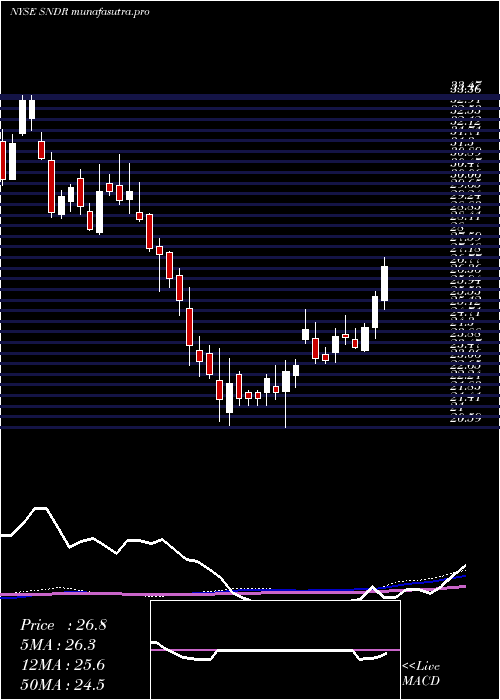Screen dimensions: 500x700
Task: Select the 12MA : 25.6 value
Action: tap(62, 665)
